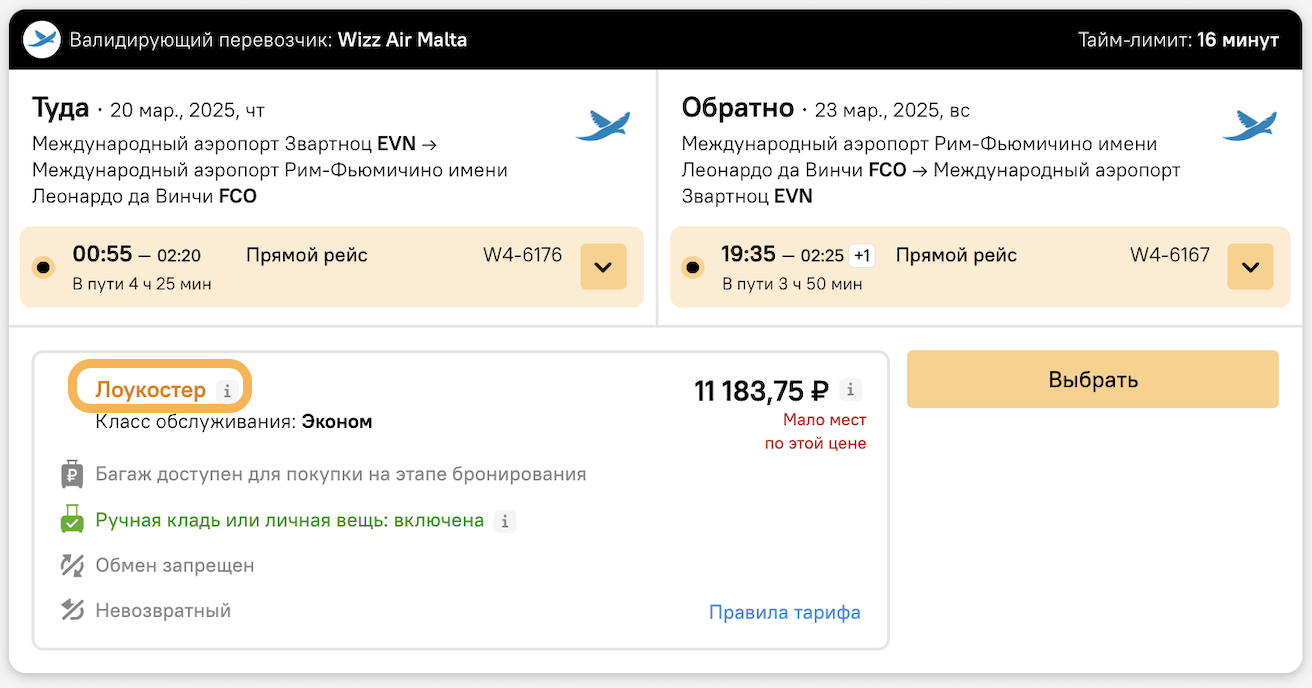Screen dimensions: 1312x688
Task: Click the Wizz Air Malta carrier logo in header
Action: [41, 40]
